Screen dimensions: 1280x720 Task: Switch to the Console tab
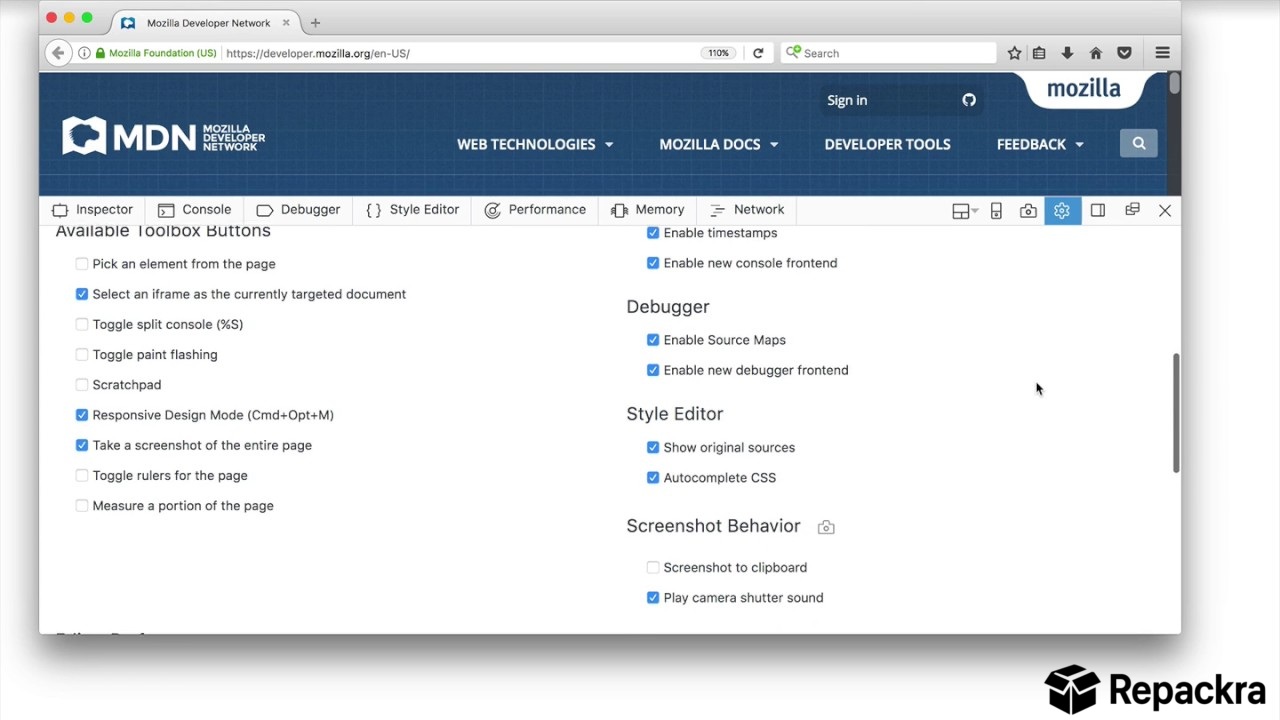pyautogui.click(x=195, y=210)
